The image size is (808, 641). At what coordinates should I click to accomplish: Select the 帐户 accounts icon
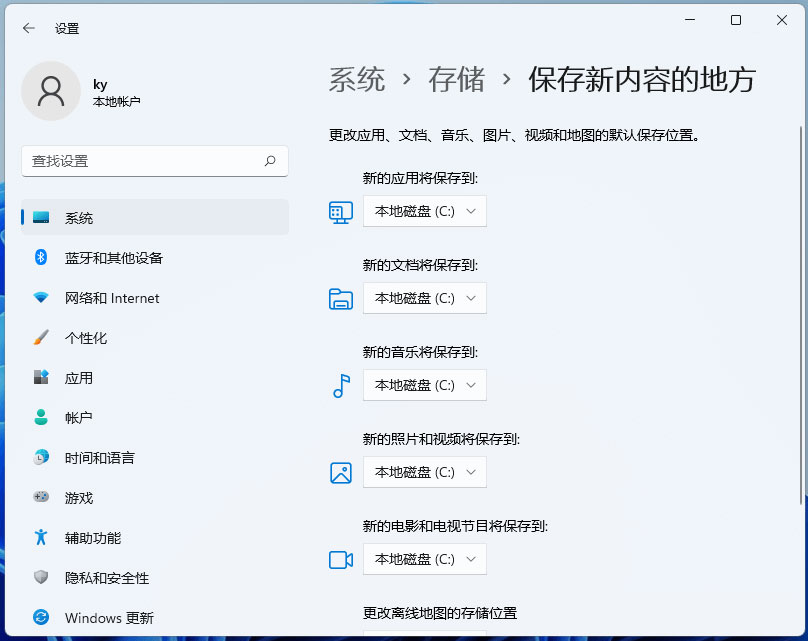point(40,418)
